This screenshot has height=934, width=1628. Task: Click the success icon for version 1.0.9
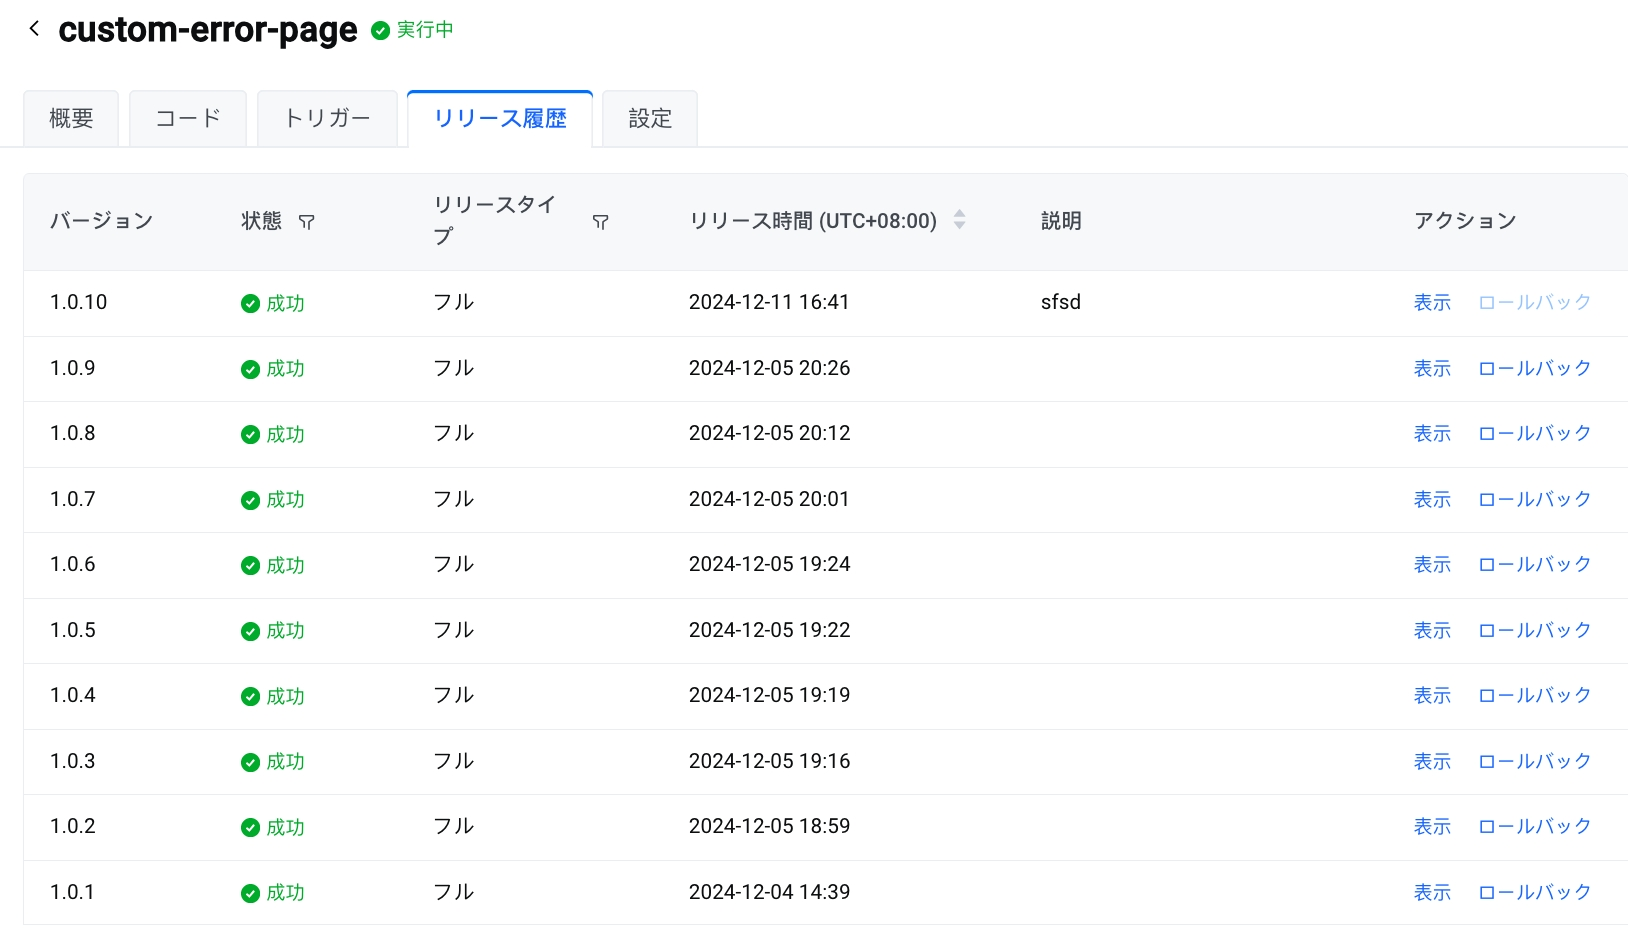[250, 370]
